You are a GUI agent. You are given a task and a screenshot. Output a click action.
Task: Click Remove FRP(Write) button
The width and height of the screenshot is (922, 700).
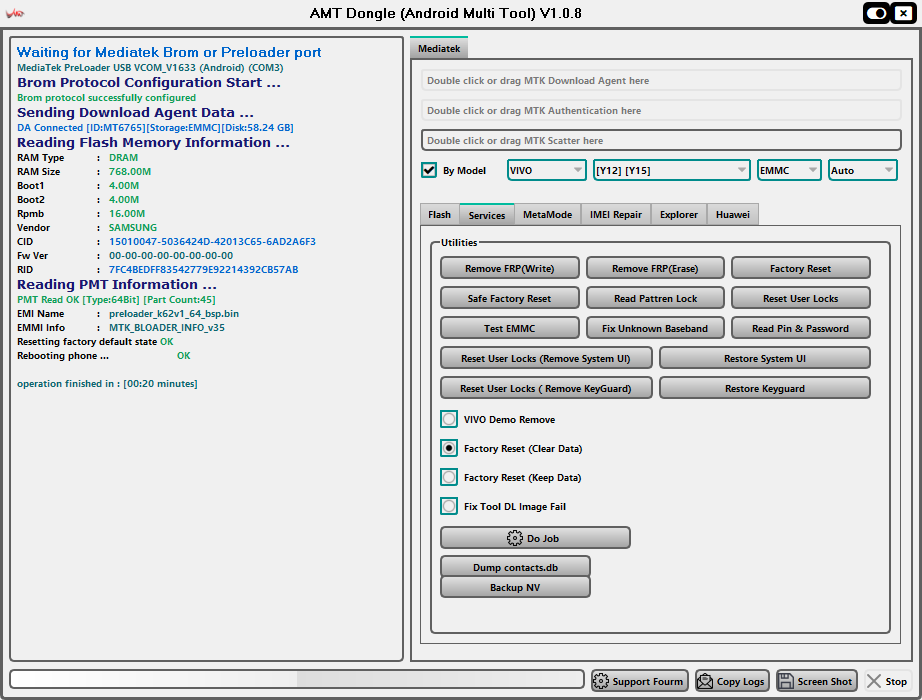[509, 268]
